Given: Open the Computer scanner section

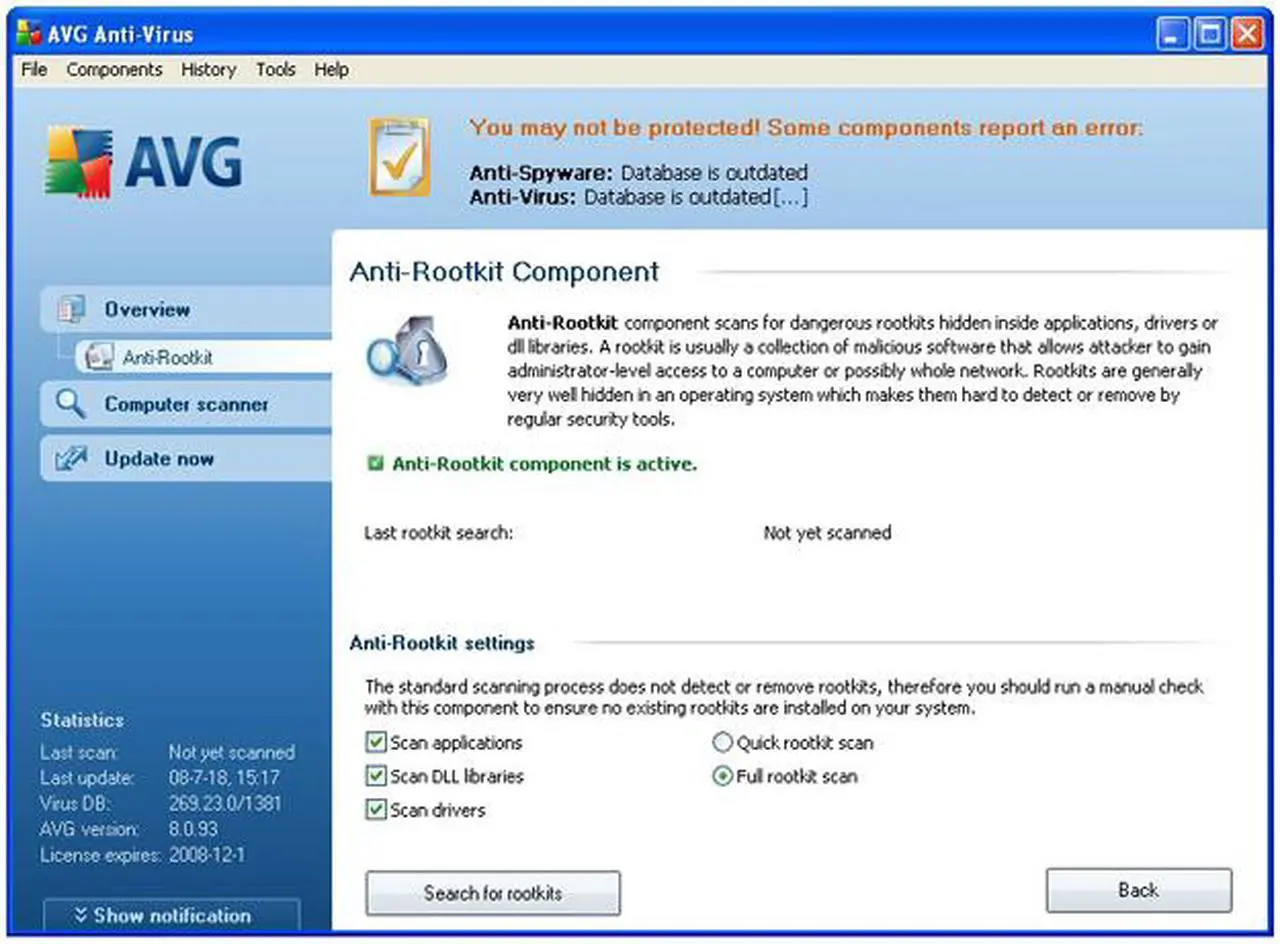Looking at the screenshot, I should tap(186, 404).
